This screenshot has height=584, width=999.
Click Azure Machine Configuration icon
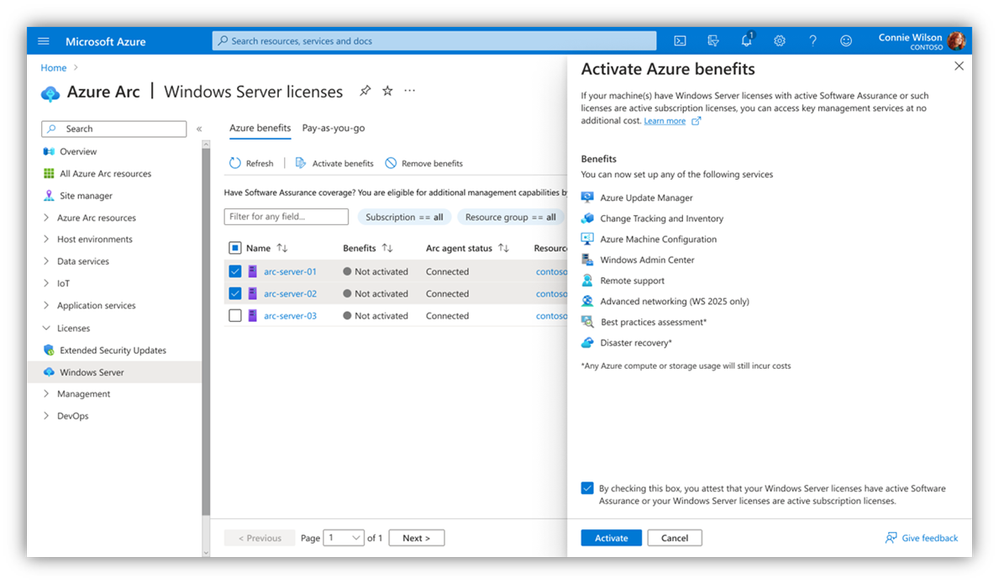tap(587, 239)
